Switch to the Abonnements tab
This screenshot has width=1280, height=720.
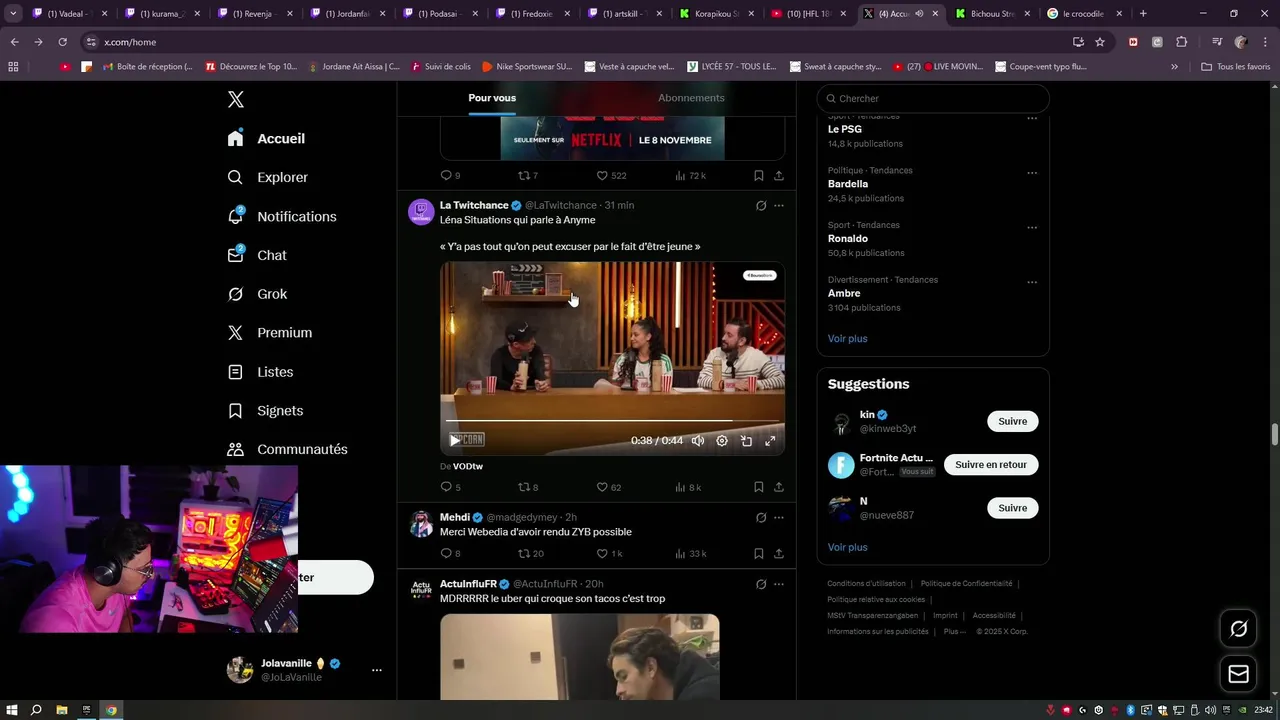[691, 98]
